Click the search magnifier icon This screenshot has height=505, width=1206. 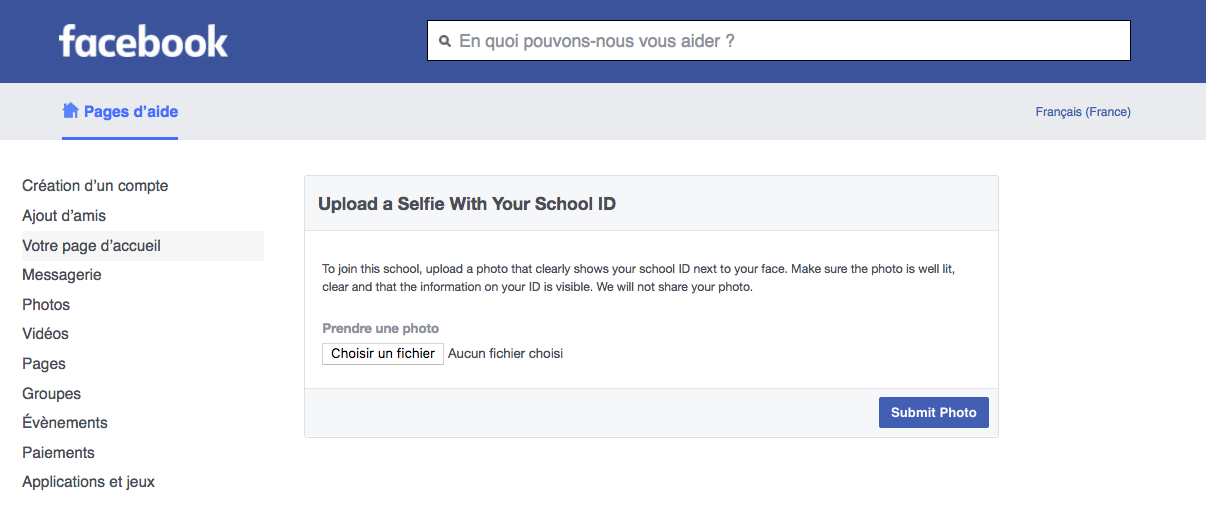point(445,42)
